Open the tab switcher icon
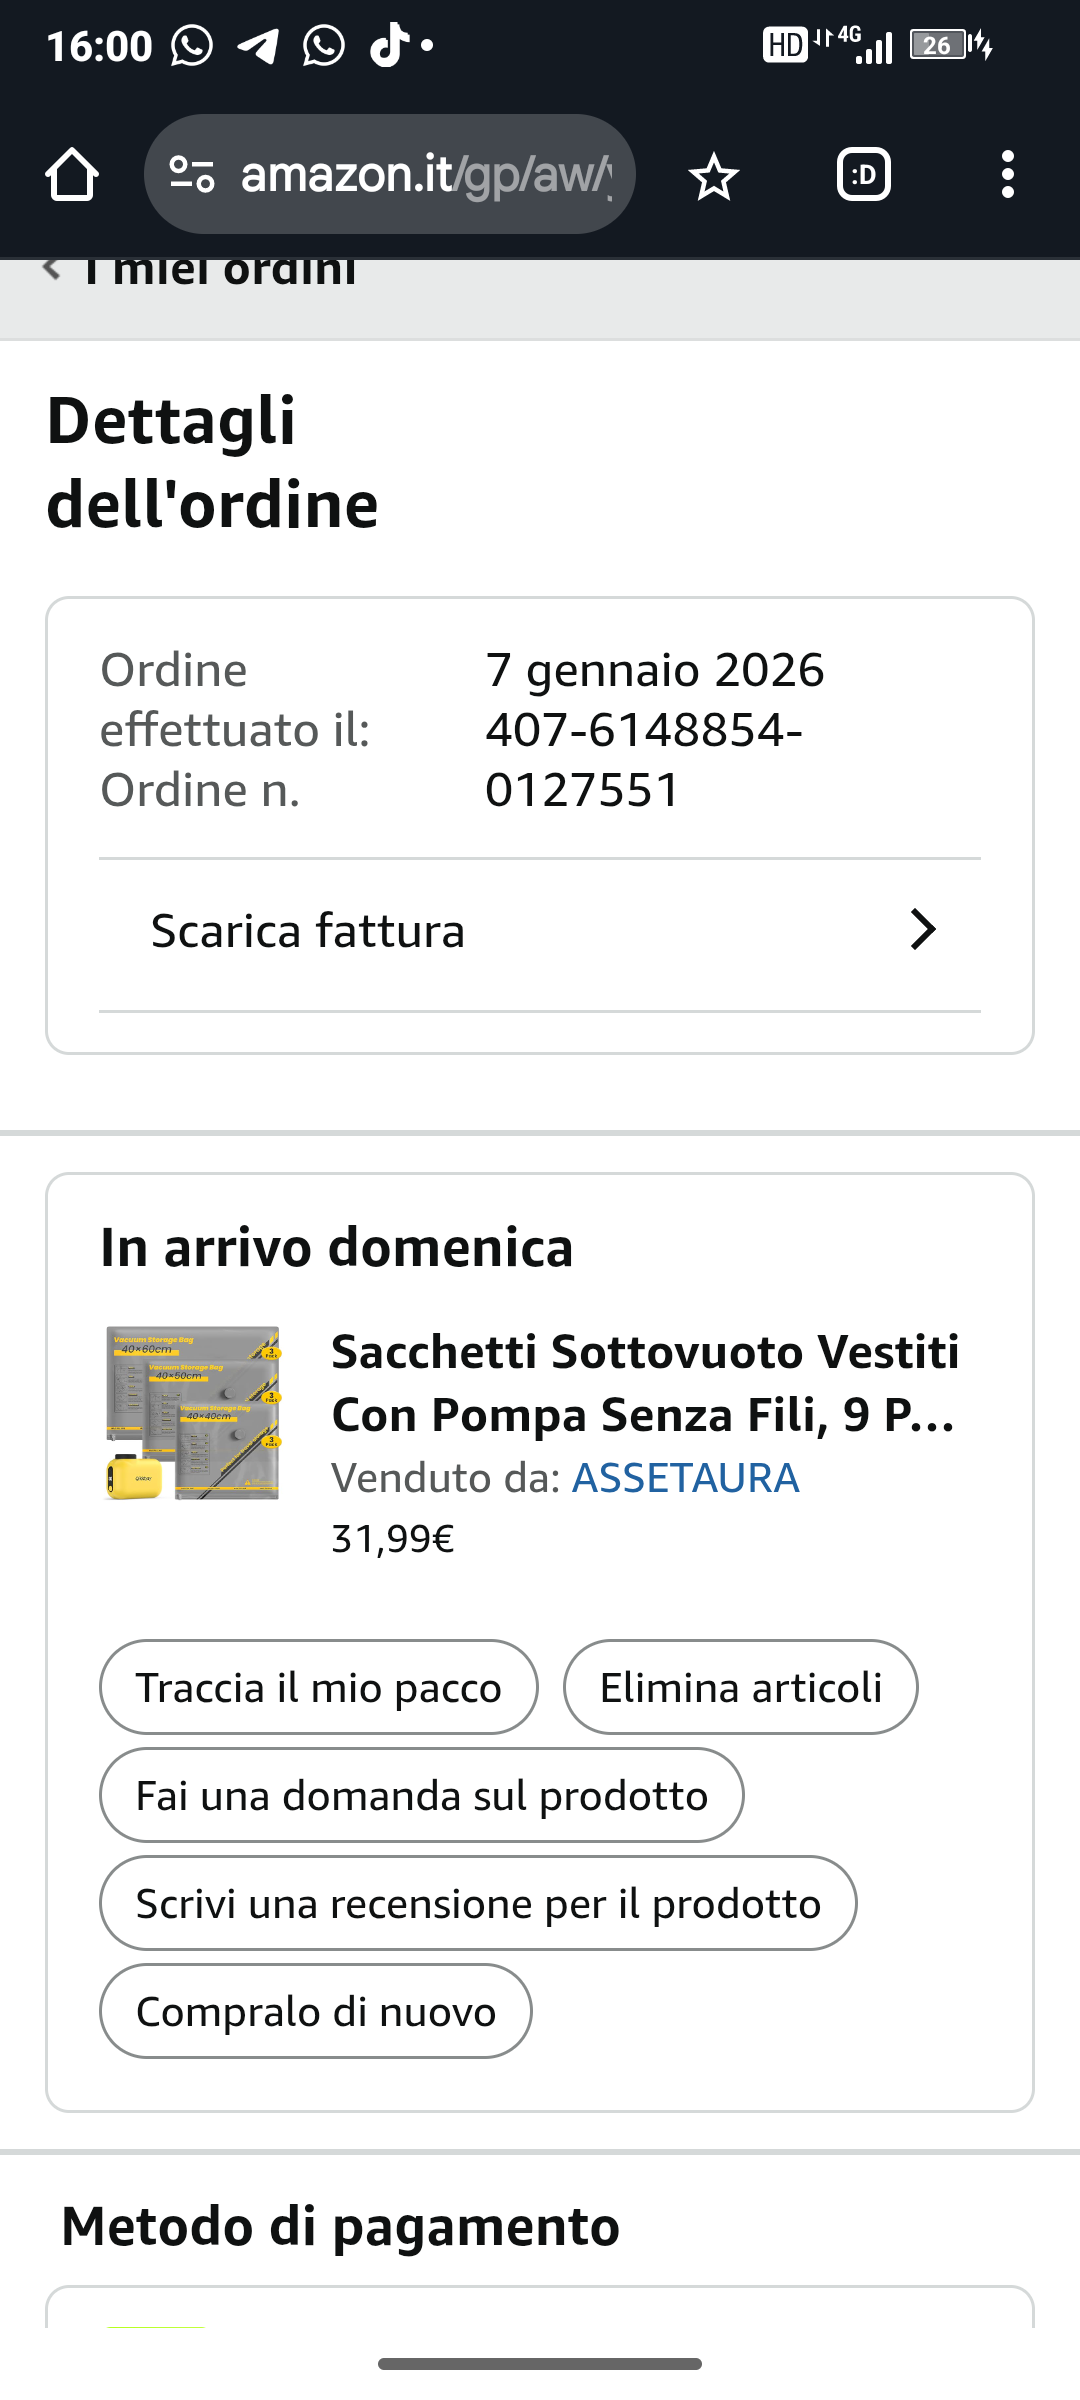Screen dimensions: 1080x2400 pos(864,175)
